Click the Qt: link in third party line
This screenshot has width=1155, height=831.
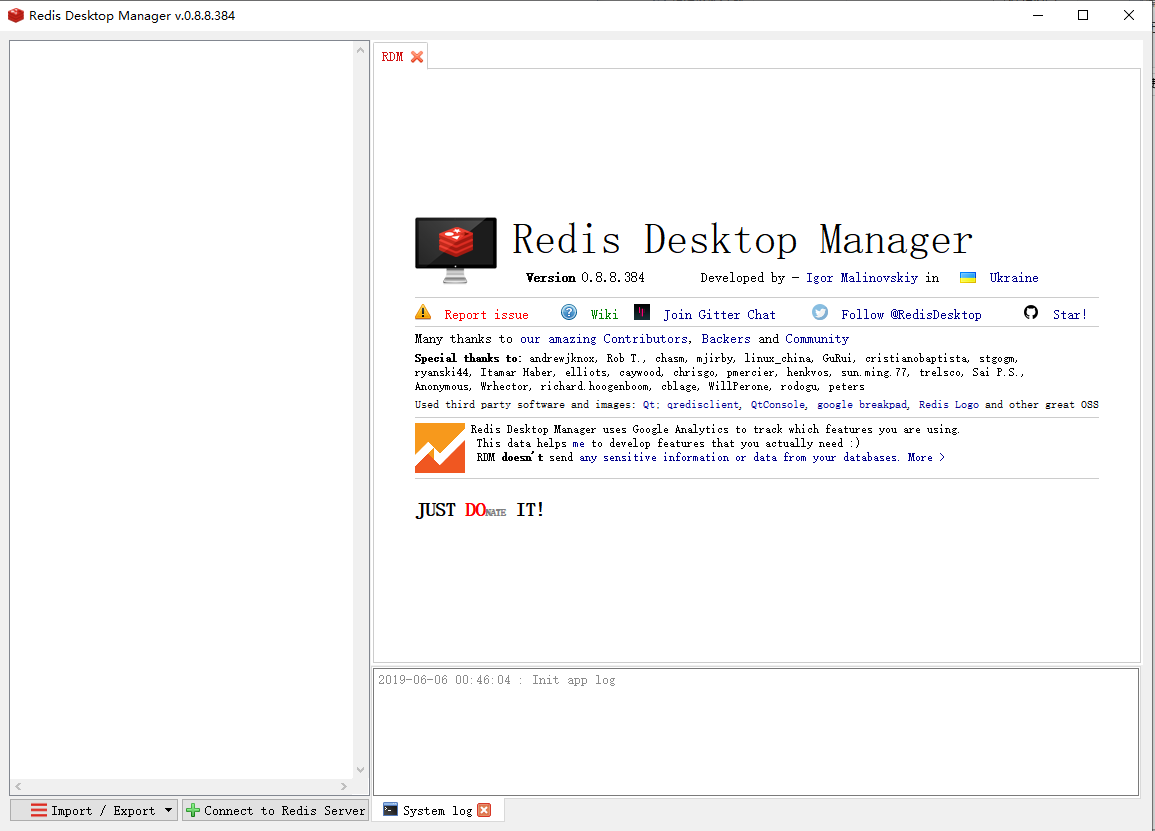tap(651, 404)
